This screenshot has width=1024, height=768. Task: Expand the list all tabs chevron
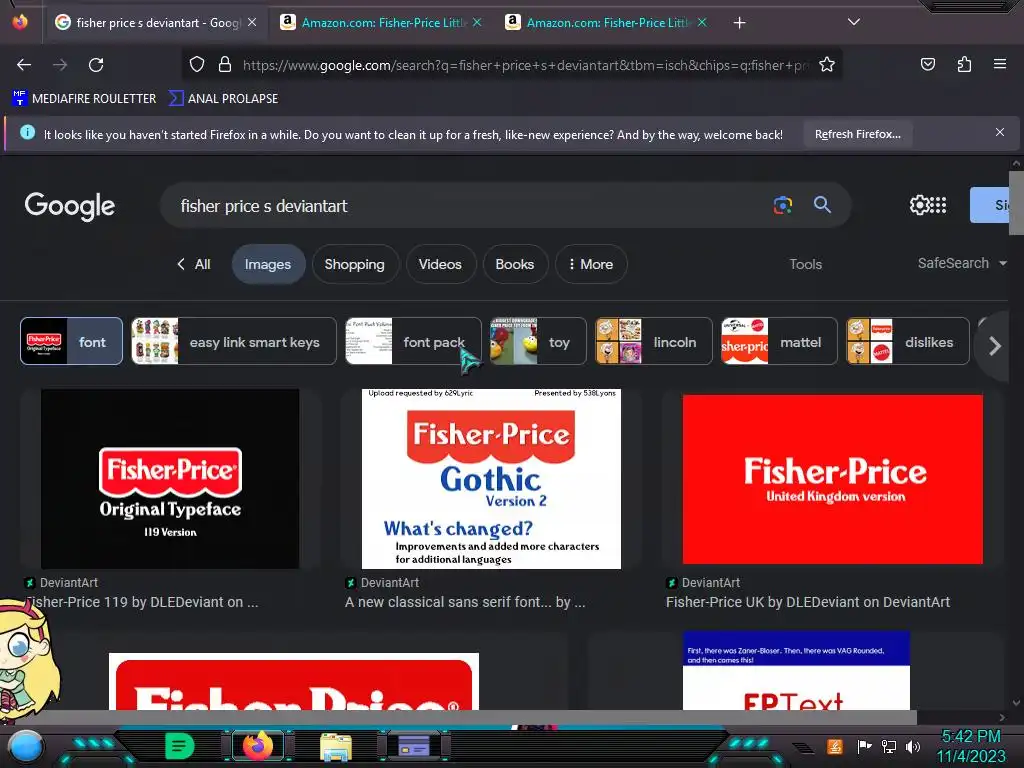(x=854, y=22)
